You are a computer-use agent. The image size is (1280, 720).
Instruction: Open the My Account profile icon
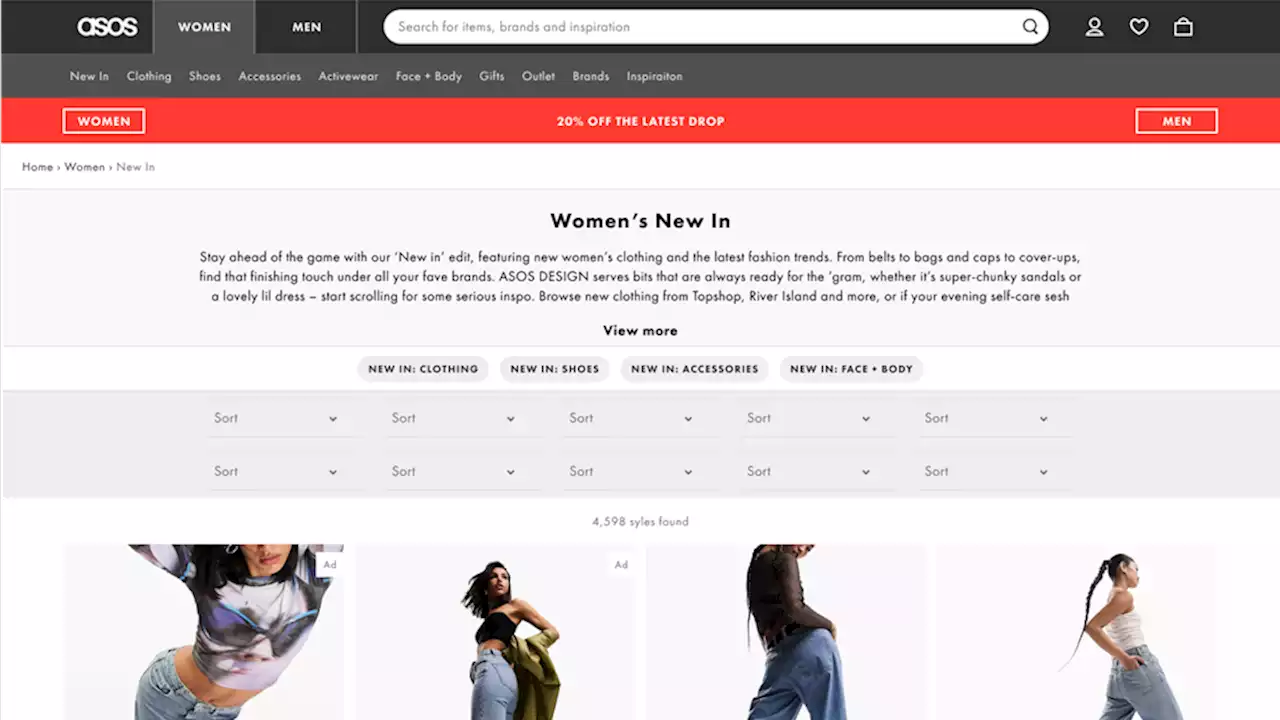coord(1095,27)
